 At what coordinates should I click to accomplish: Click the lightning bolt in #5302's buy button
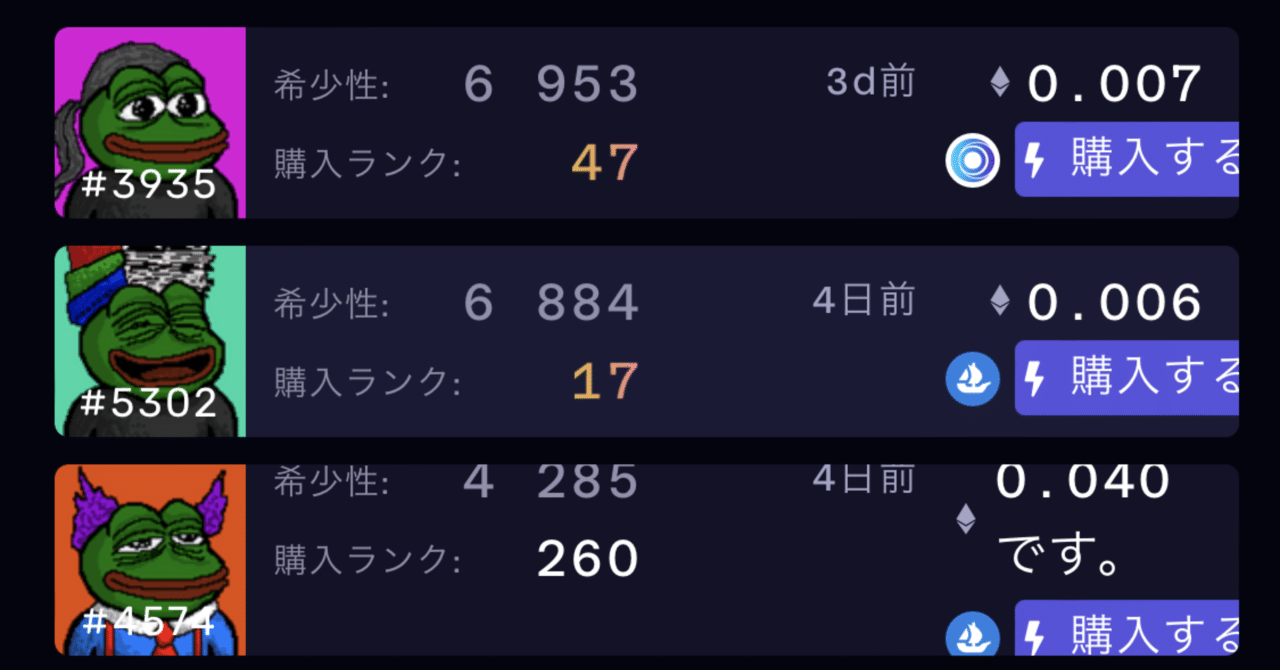[1032, 380]
